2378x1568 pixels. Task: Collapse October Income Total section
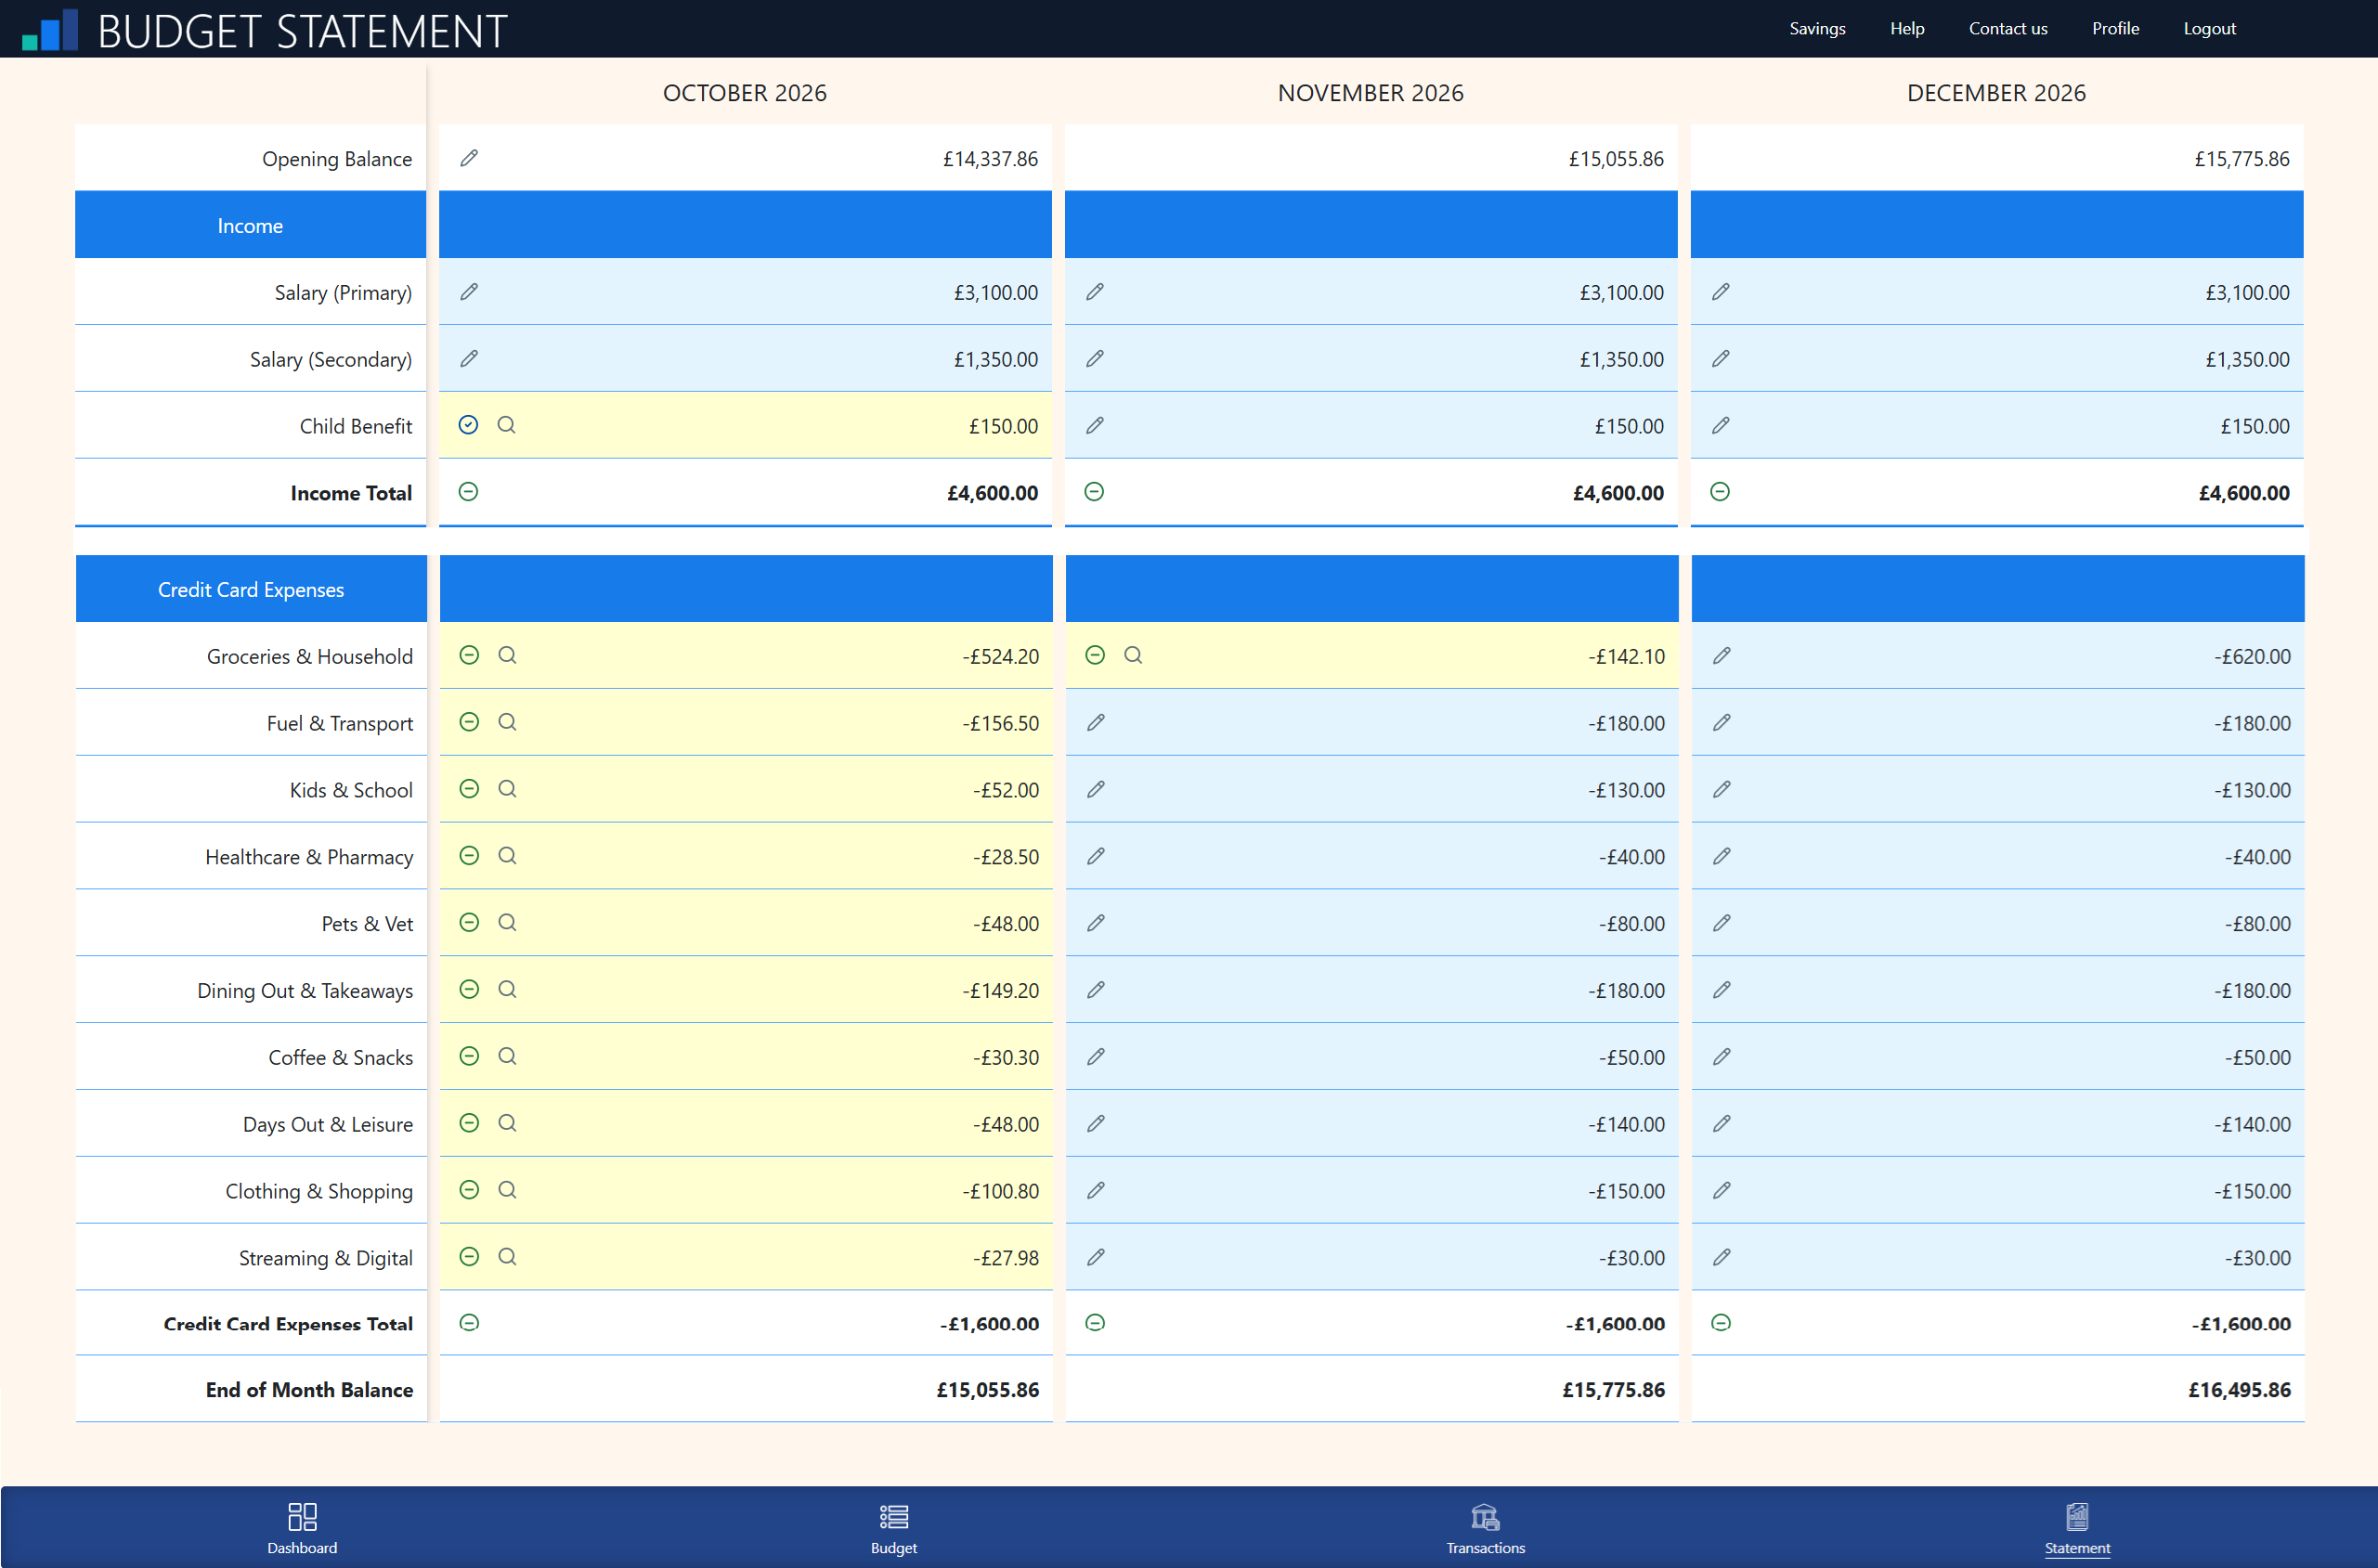[468, 491]
